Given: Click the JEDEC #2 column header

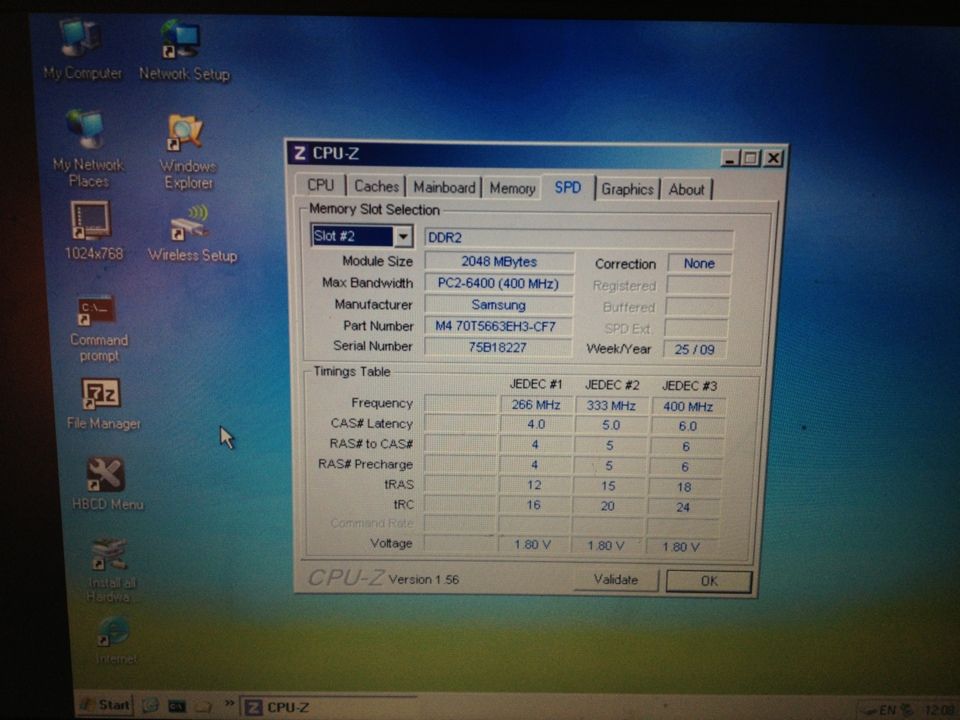Looking at the screenshot, I should (x=612, y=385).
